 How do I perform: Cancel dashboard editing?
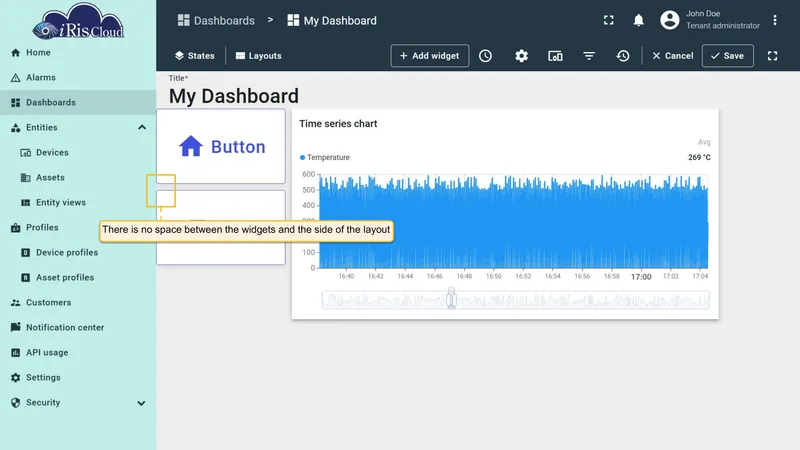point(672,56)
